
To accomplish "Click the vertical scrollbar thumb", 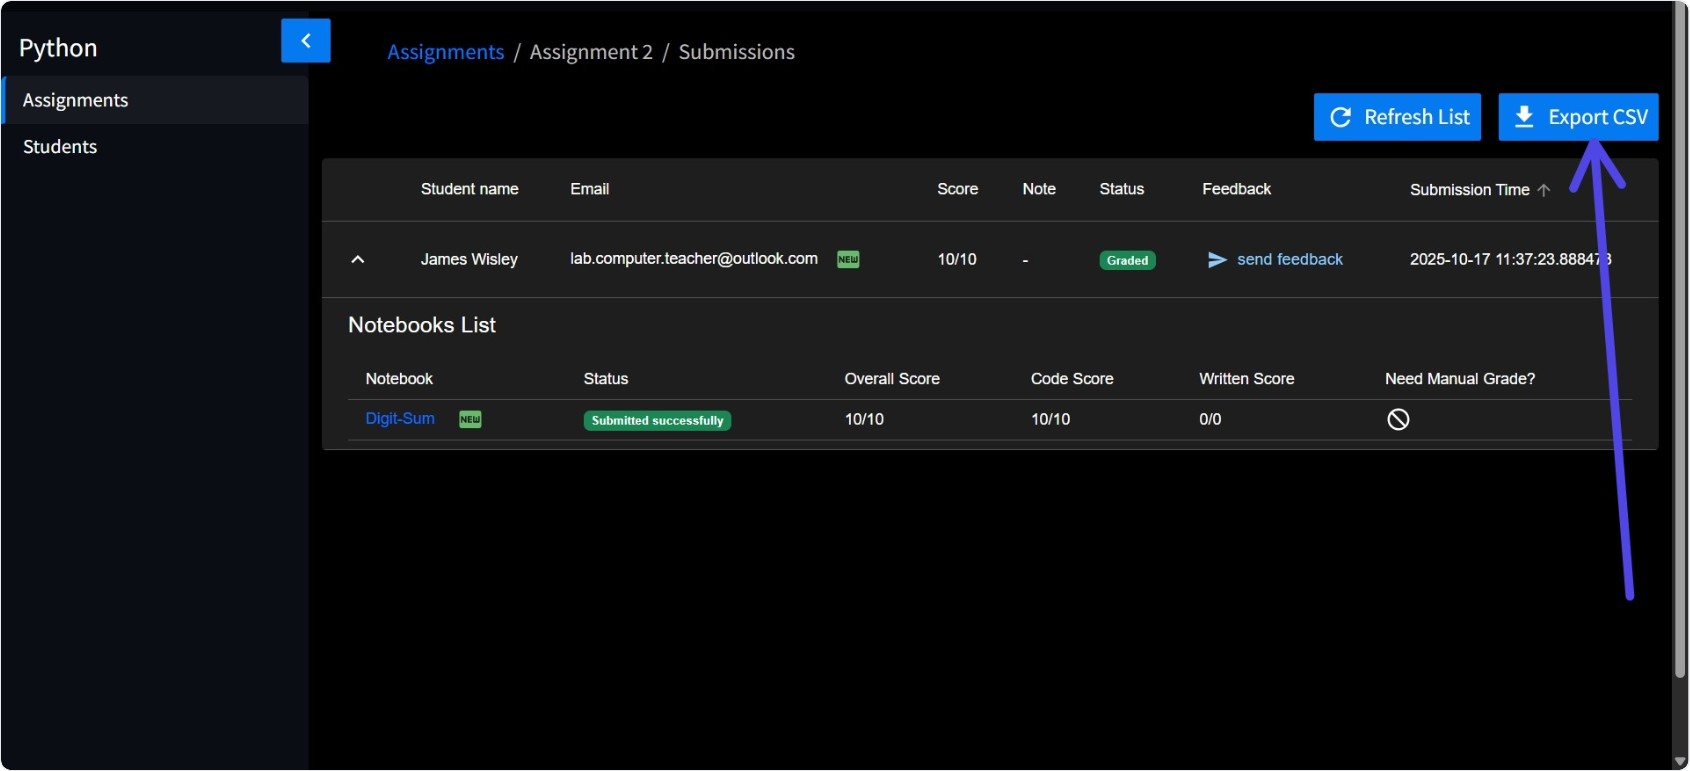I will (x=1680, y=340).
